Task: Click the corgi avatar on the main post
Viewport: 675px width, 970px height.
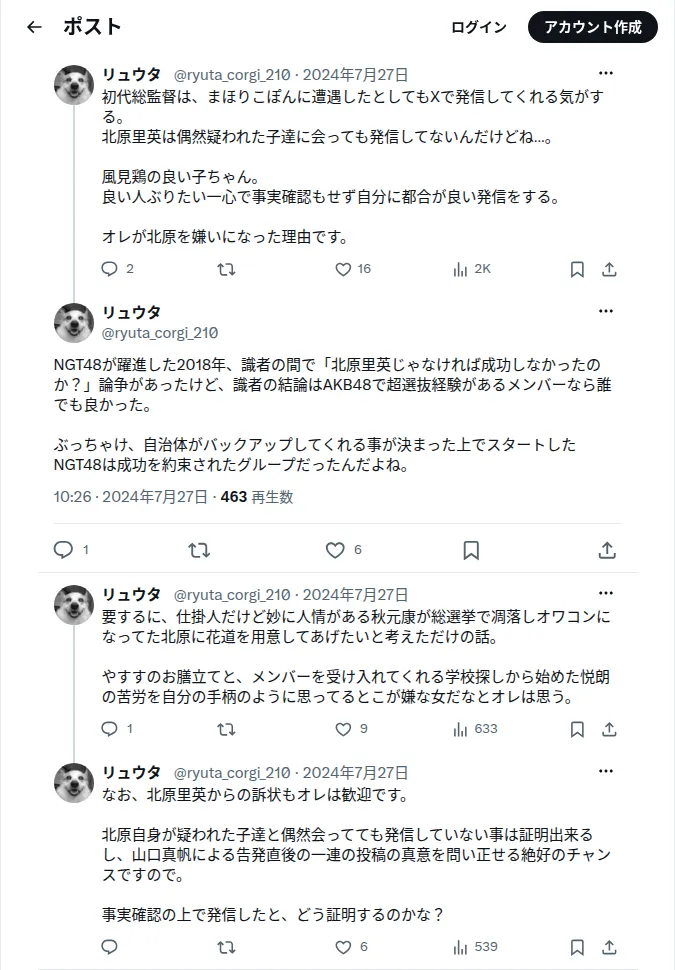Action: coord(74,323)
